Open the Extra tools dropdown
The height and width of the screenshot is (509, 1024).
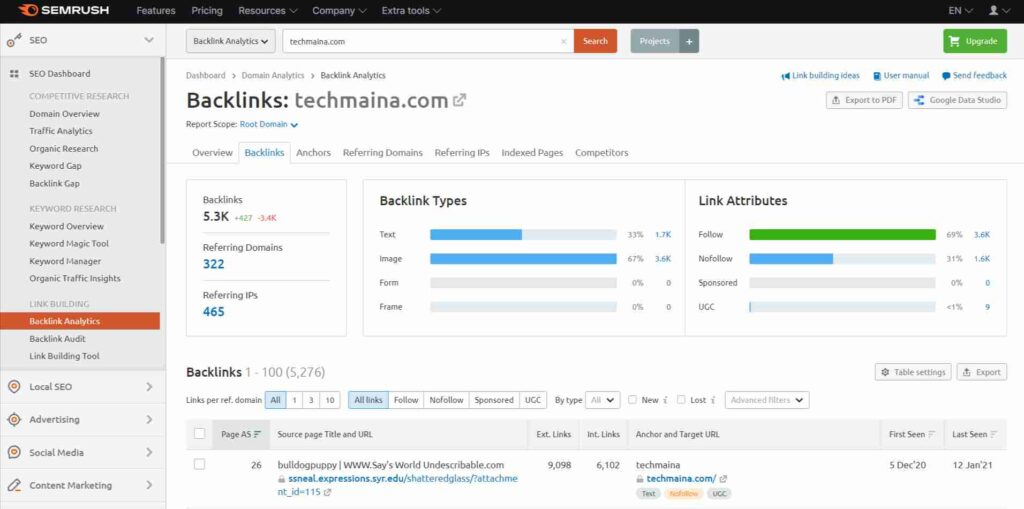click(411, 11)
